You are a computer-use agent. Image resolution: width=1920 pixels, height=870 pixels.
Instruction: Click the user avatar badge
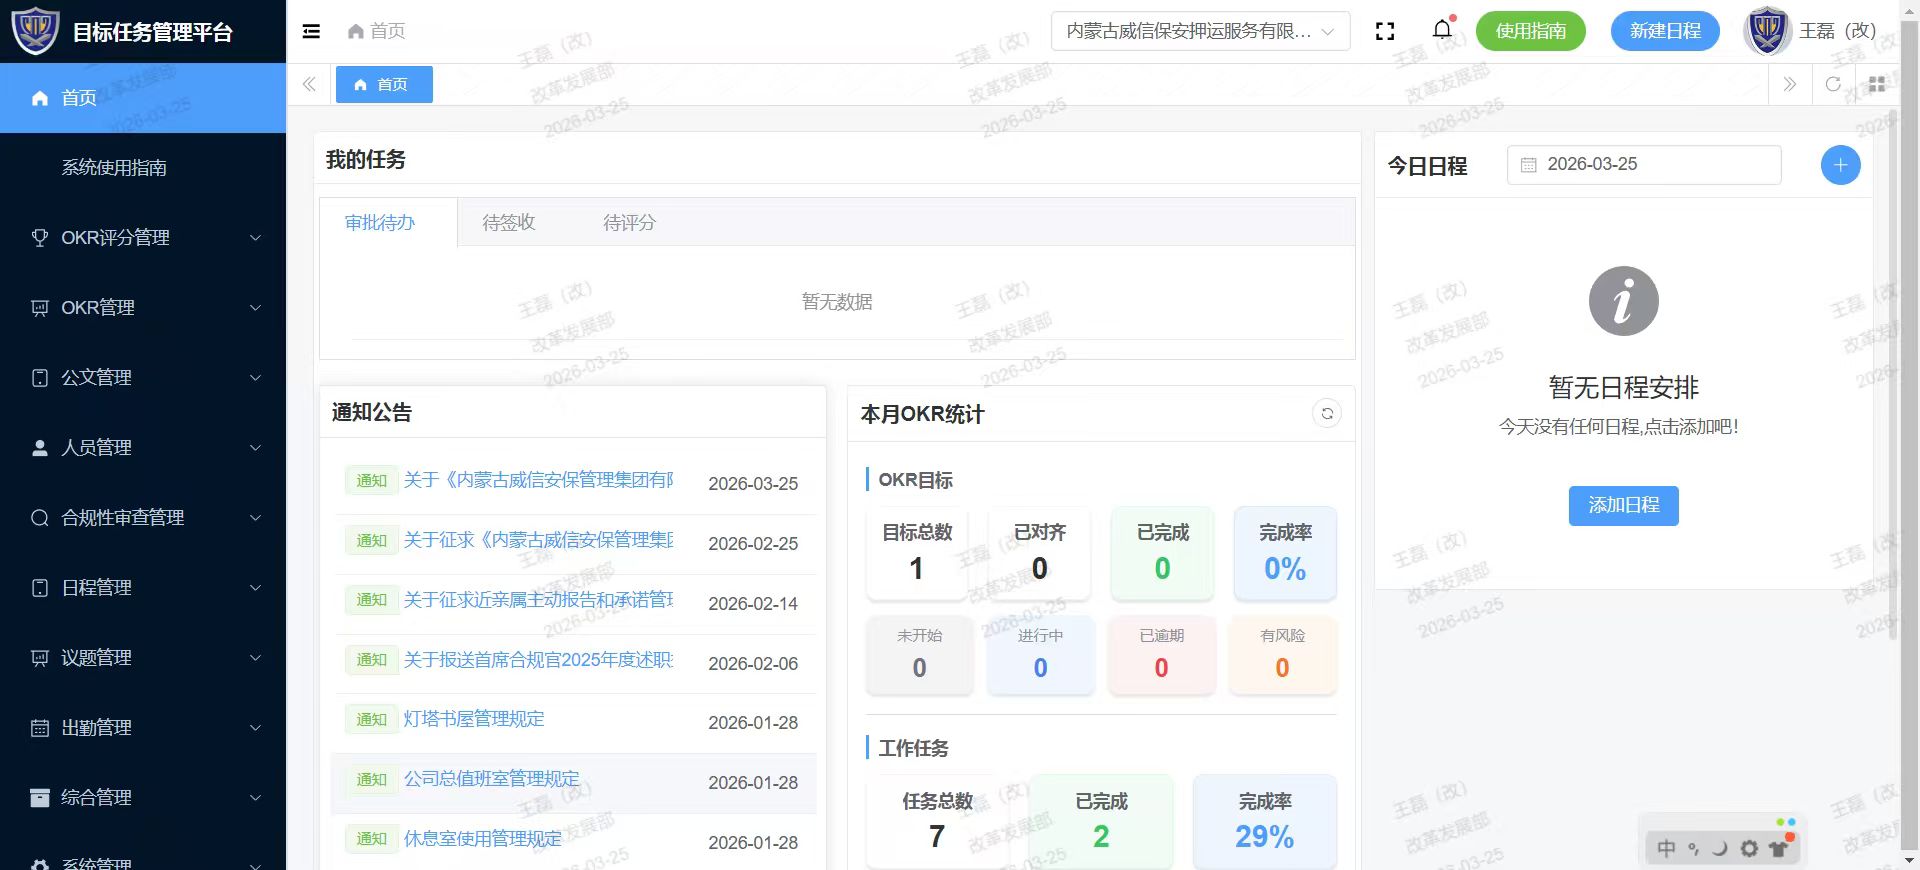(x=1766, y=31)
